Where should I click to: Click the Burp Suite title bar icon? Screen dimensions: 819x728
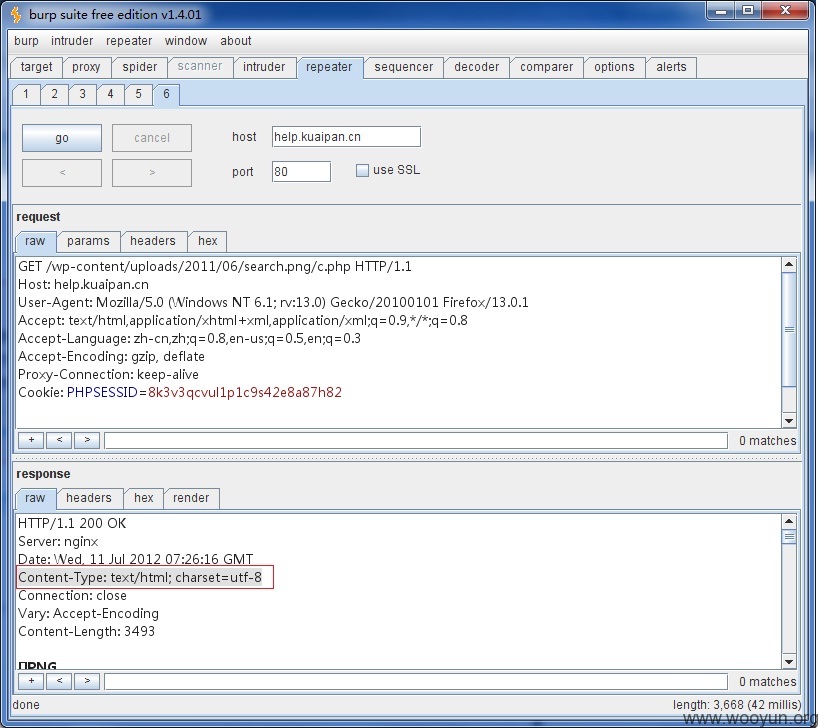[x=16, y=15]
